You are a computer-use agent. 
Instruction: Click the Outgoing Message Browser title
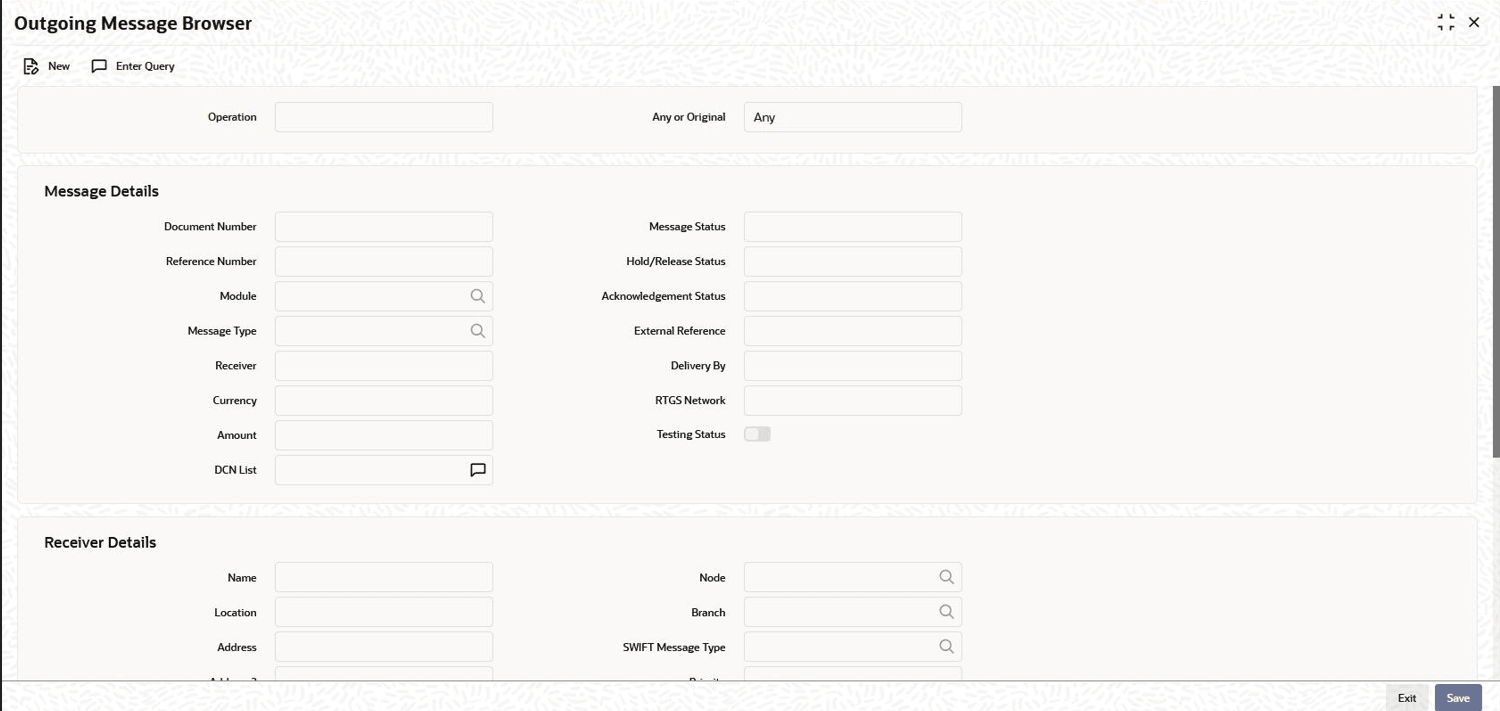click(133, 22)
